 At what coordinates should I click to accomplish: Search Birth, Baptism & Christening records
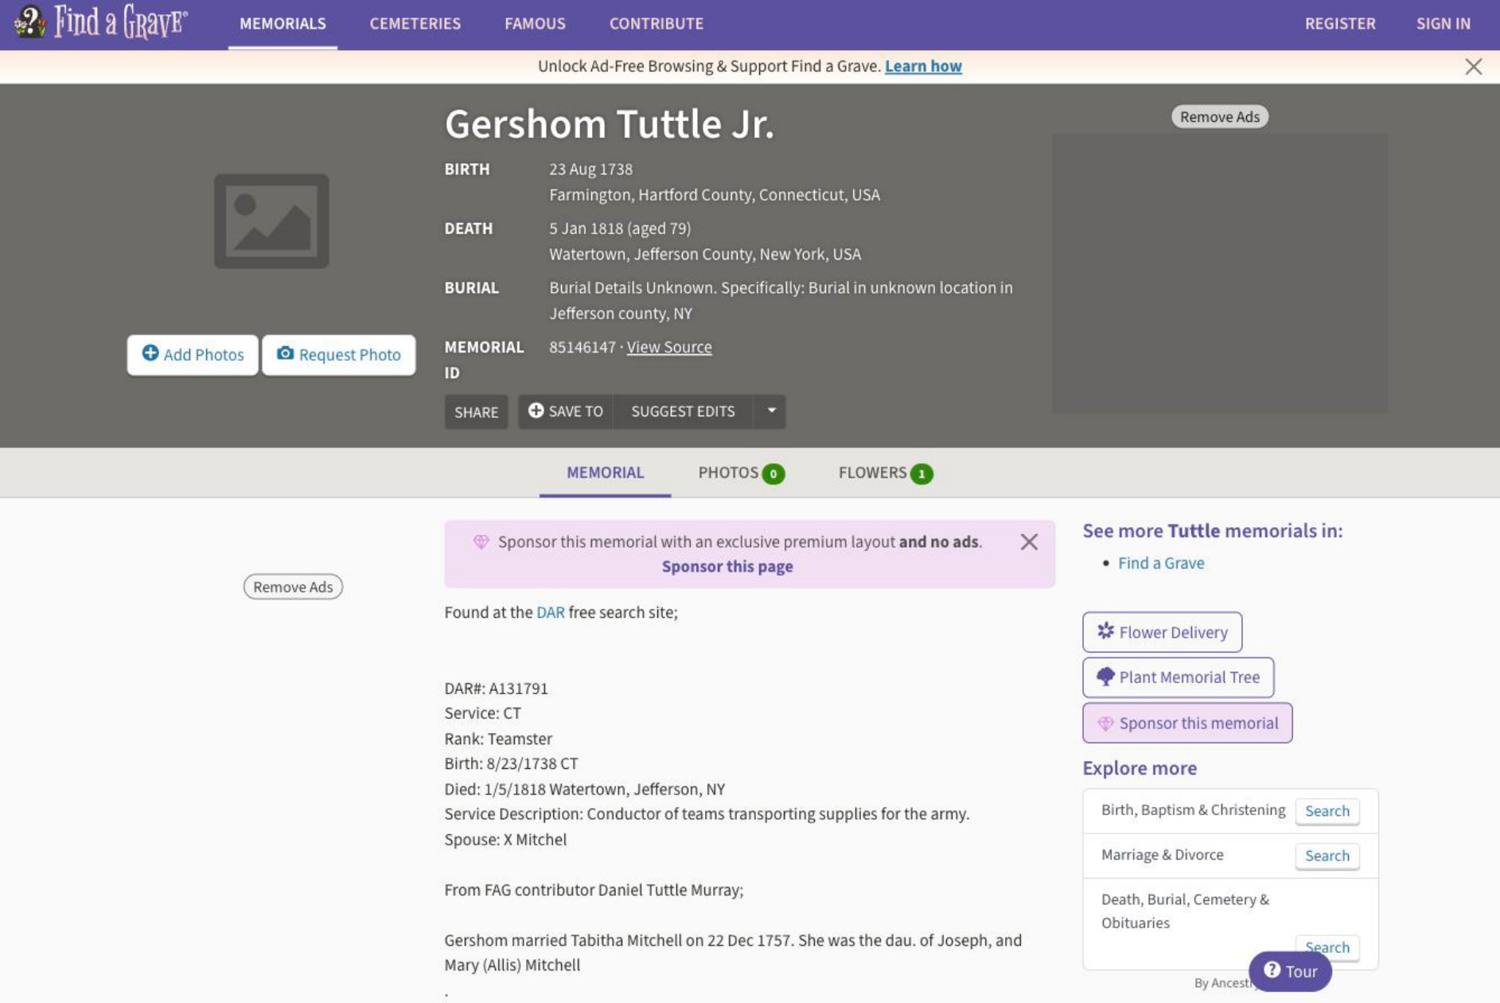point(1327,811)
